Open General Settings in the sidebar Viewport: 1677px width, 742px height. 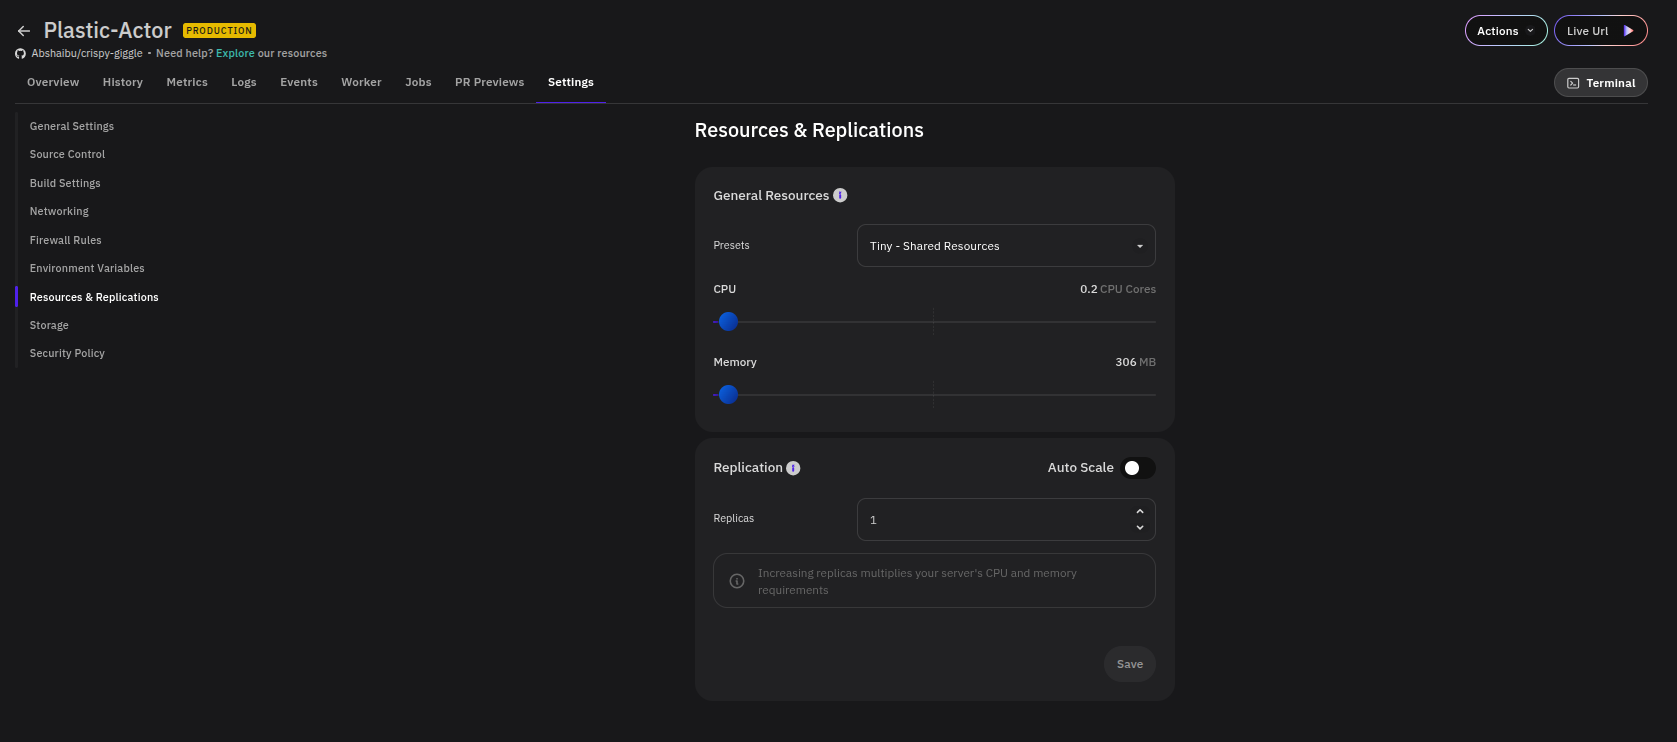click(x=72, y=126)
